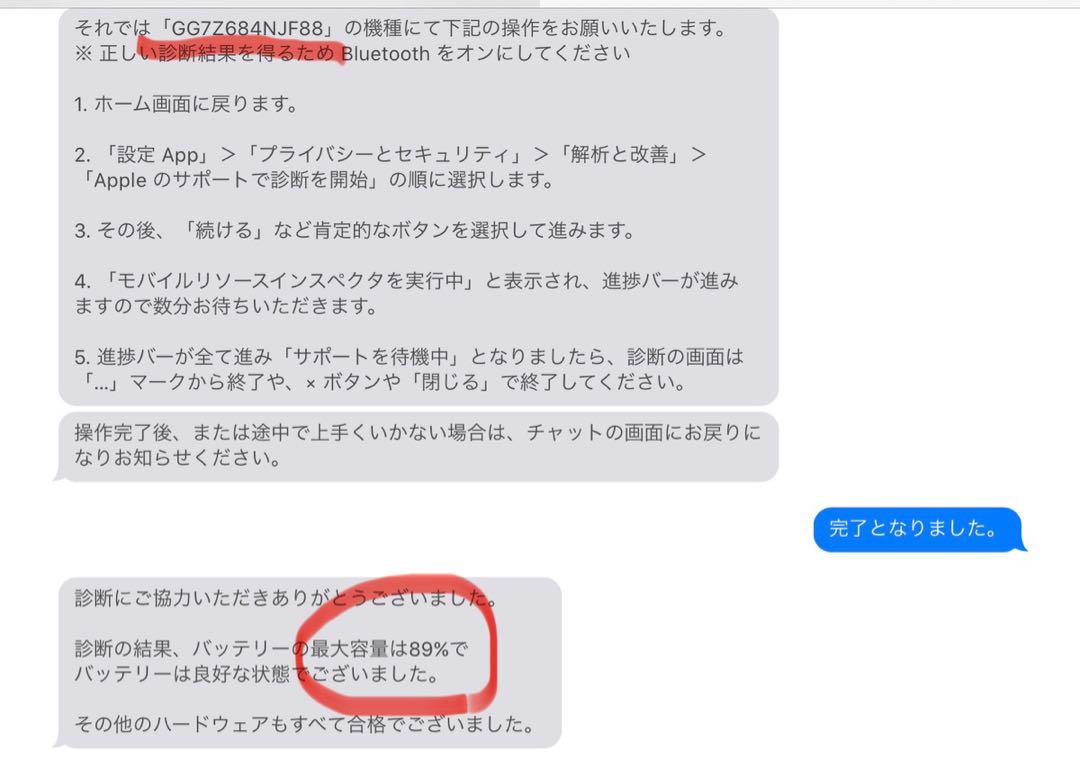Click モバイルリソースインスペクタを実行中 text in step 4
The image size is (1080, 762).
click(289, 281)
